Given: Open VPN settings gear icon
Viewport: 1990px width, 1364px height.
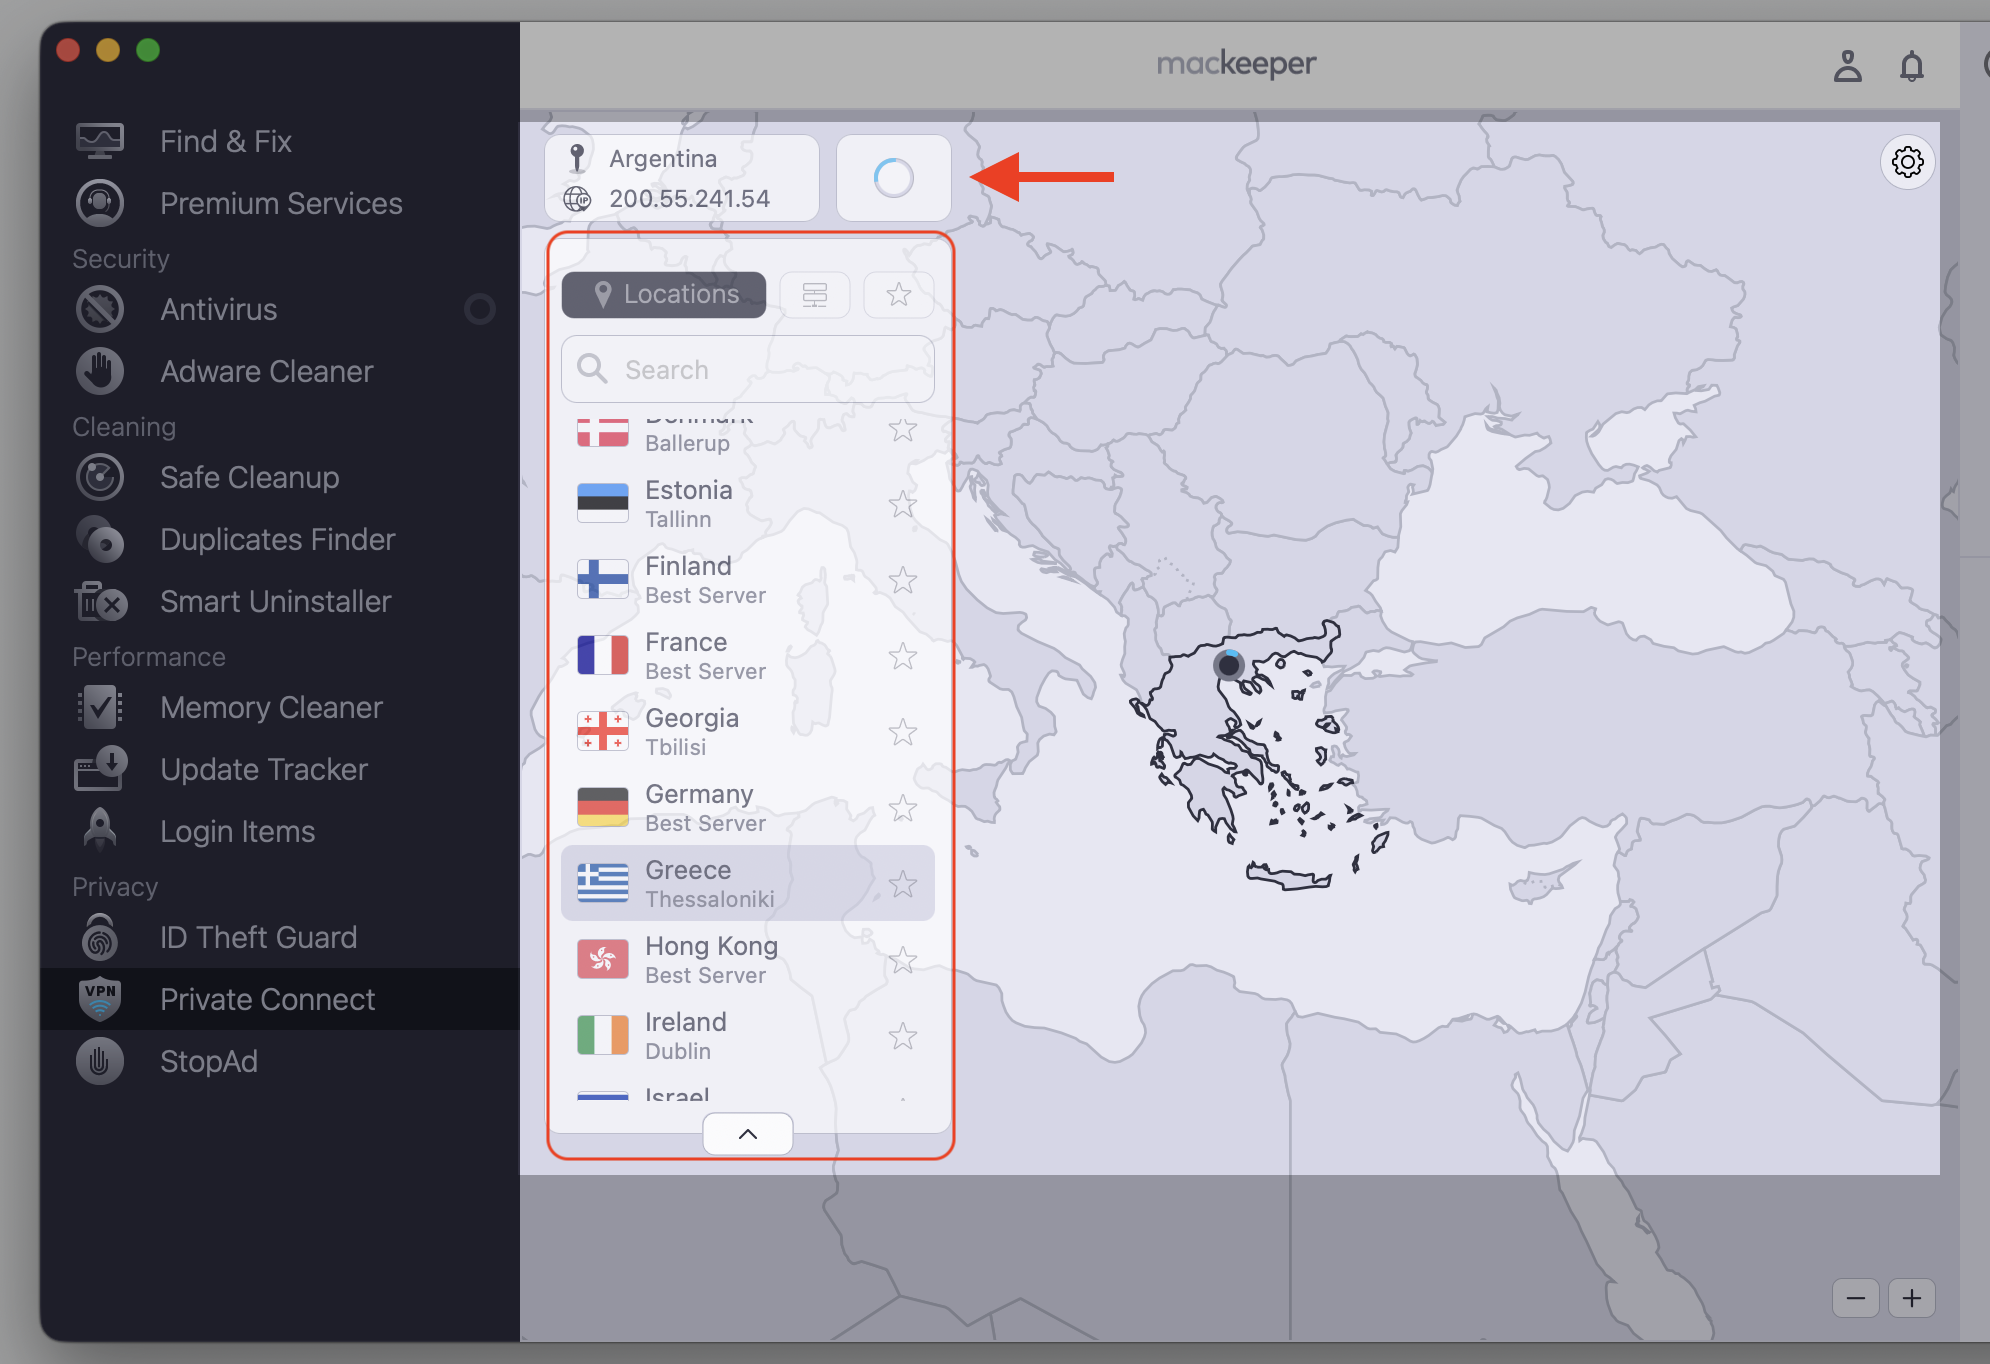Looking at the screenshot, I should (x=1907, y=162).
